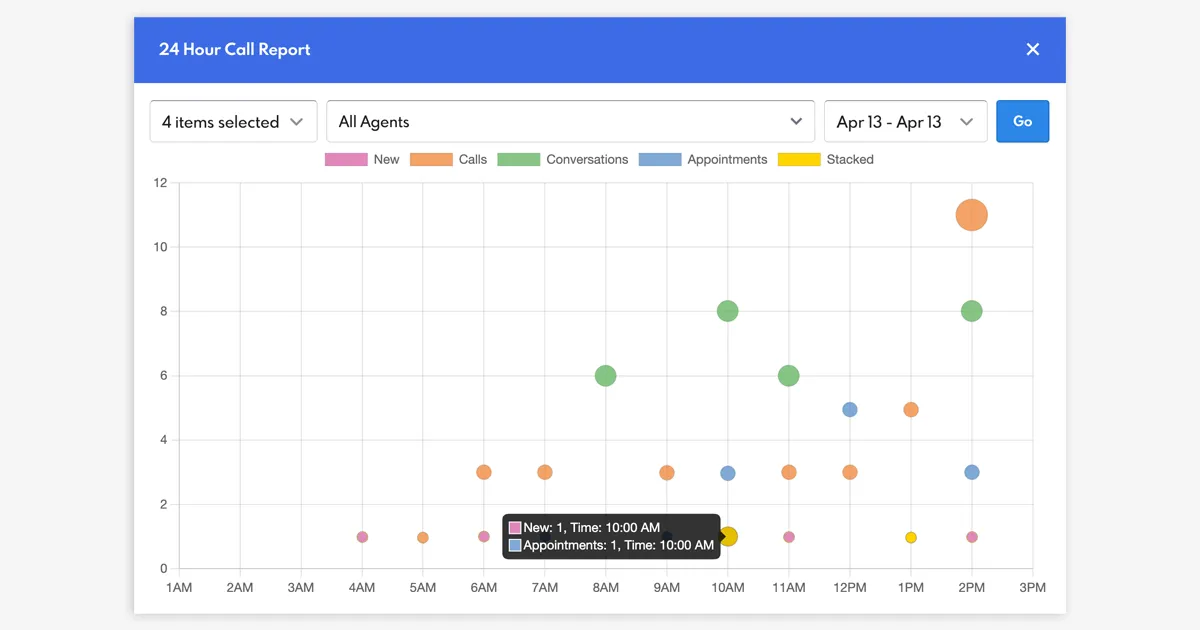The image size is (1200, 630).
Task: Click the large orange Calls bubble at 2PM
Action: 971,215
